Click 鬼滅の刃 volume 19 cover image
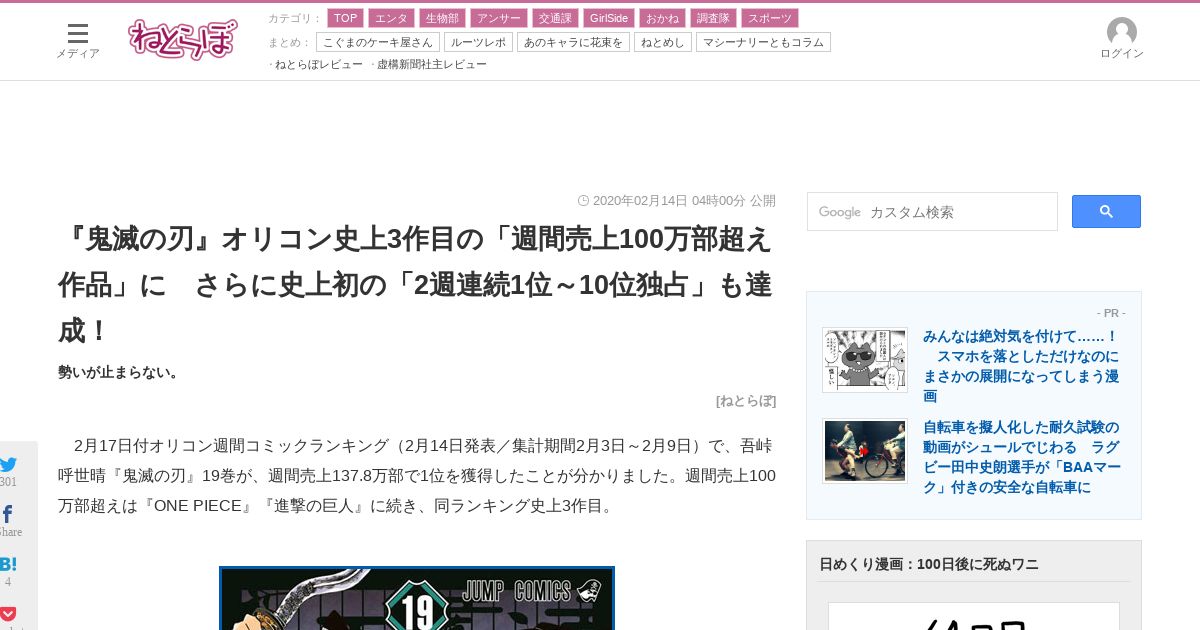Viewport: 1200px width, 630px height. point(417,598)
